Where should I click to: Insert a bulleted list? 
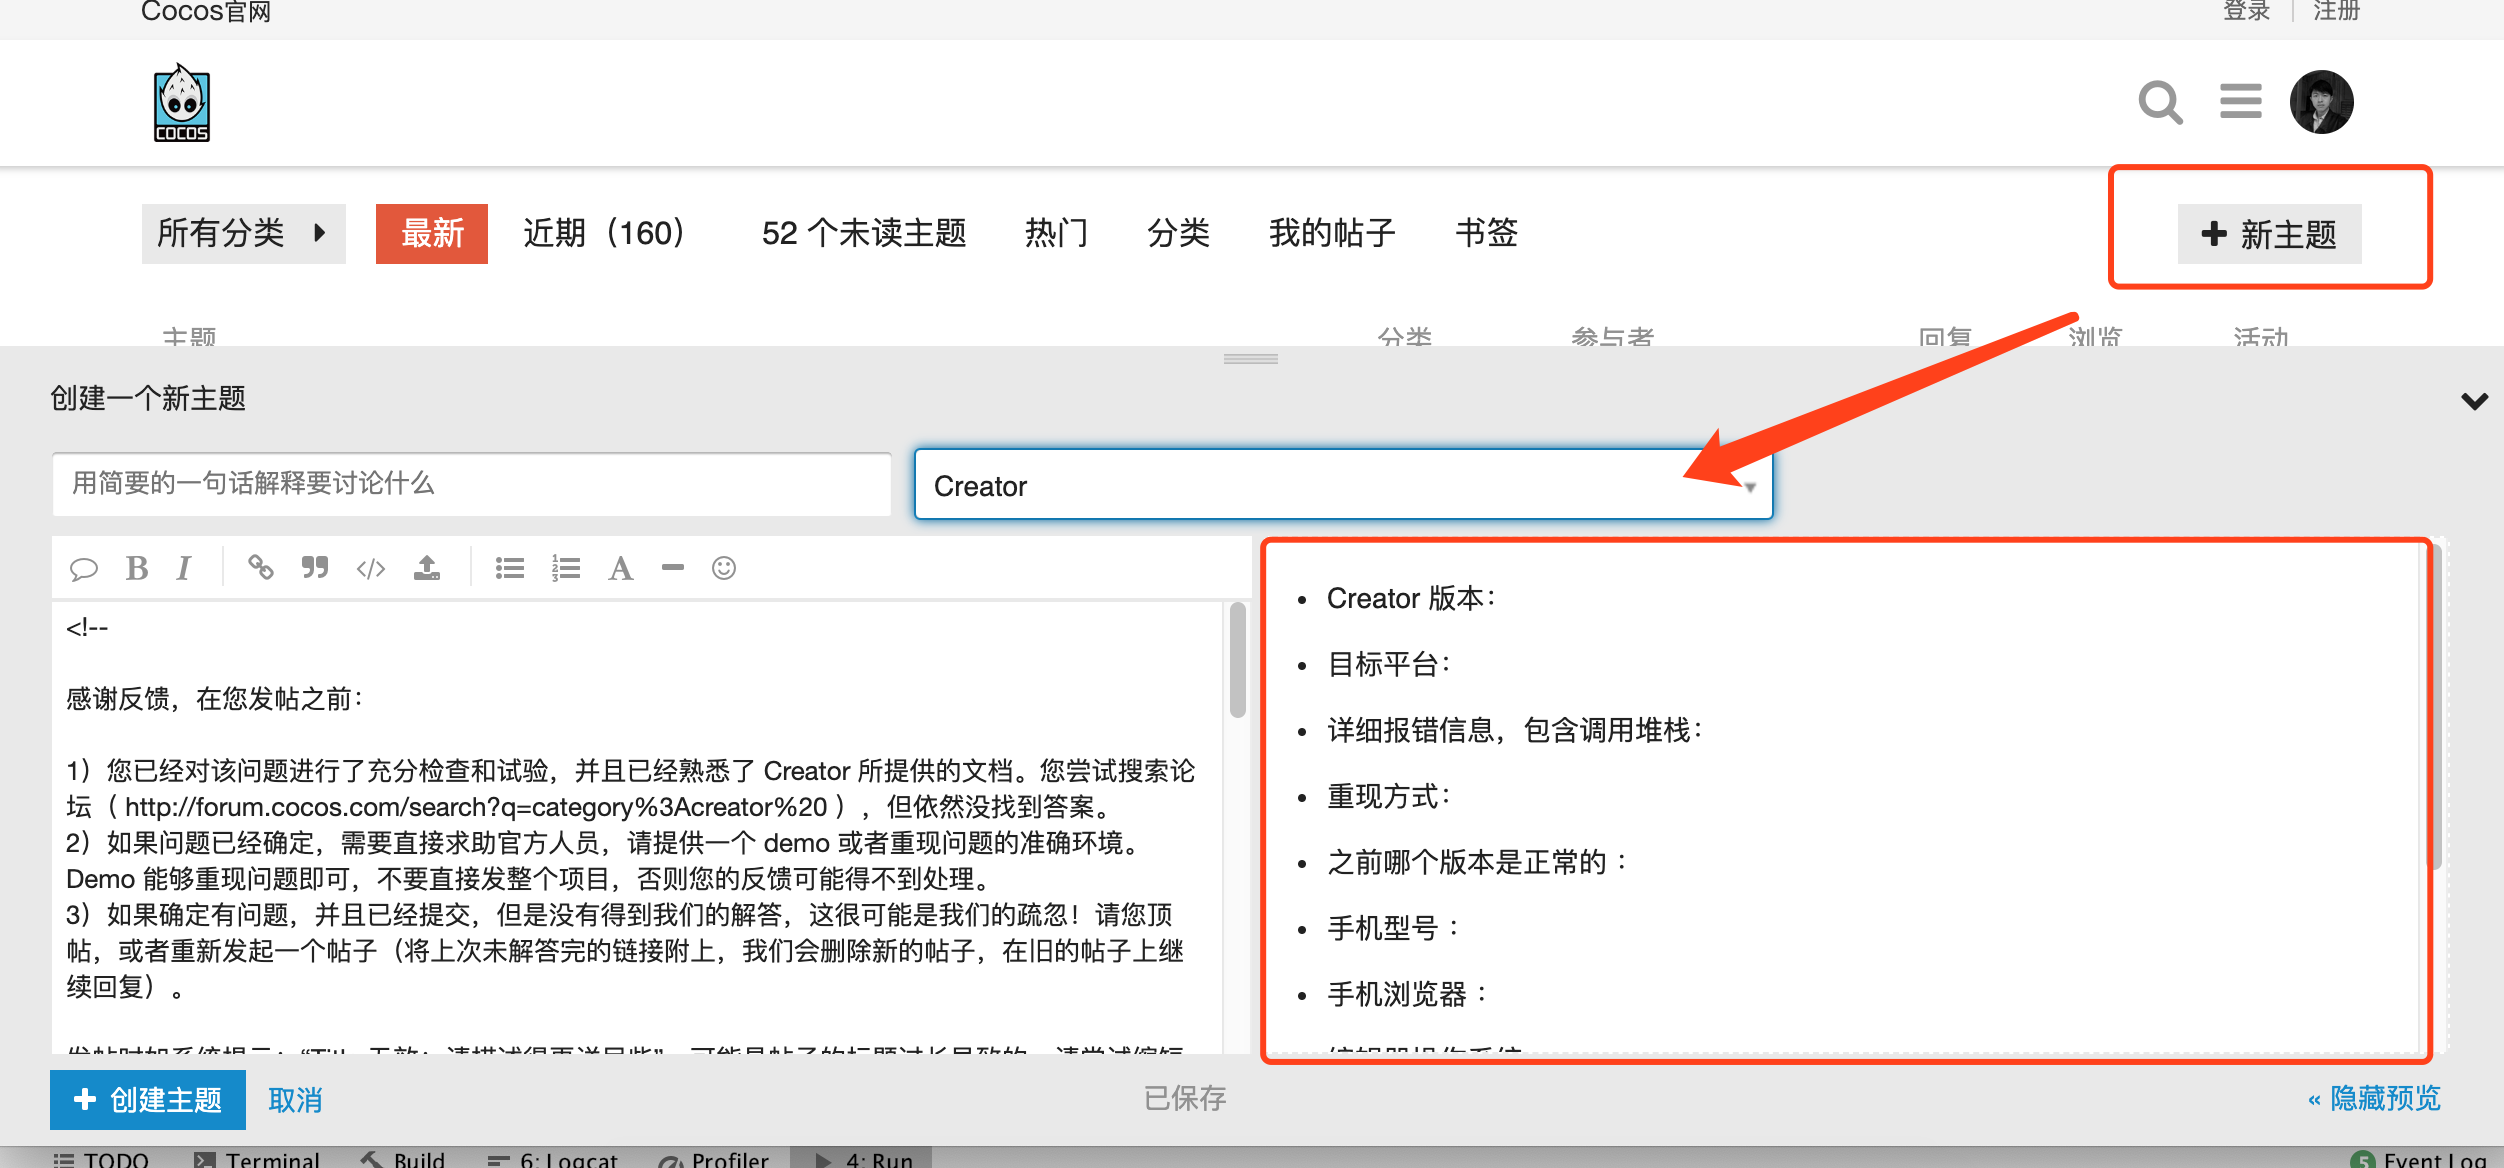510,568
